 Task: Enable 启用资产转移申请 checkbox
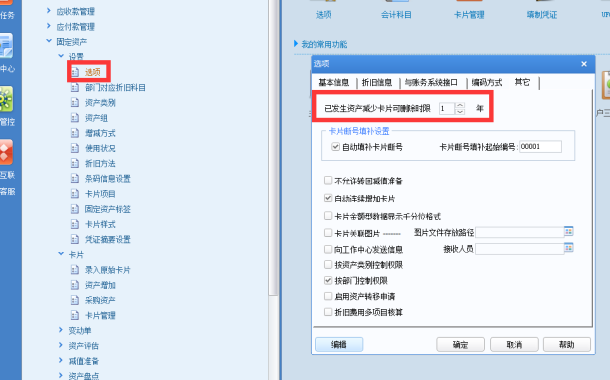tap(328, 296)
